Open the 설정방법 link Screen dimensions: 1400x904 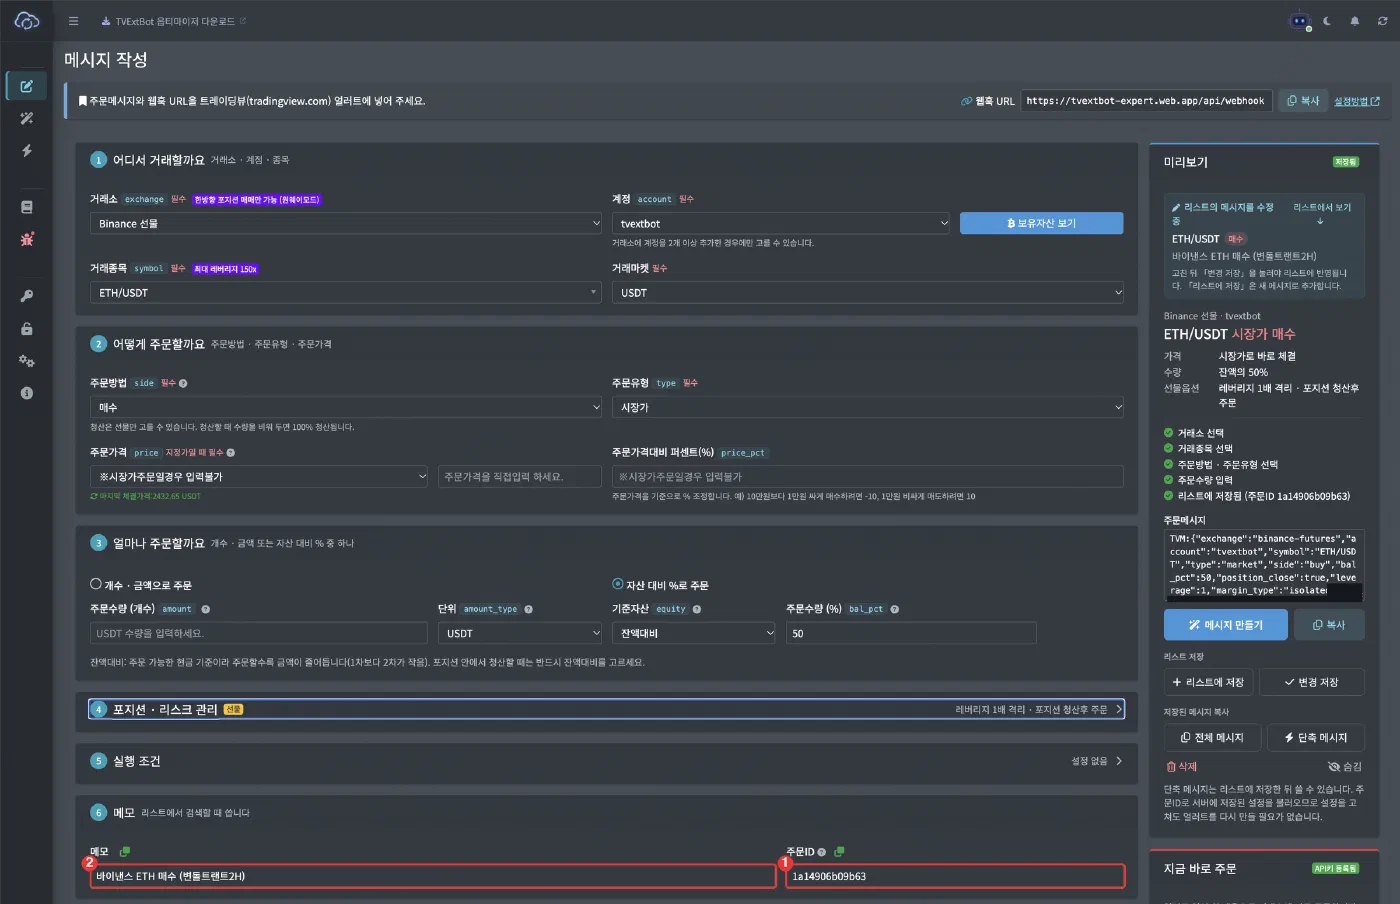point(1357,101)
